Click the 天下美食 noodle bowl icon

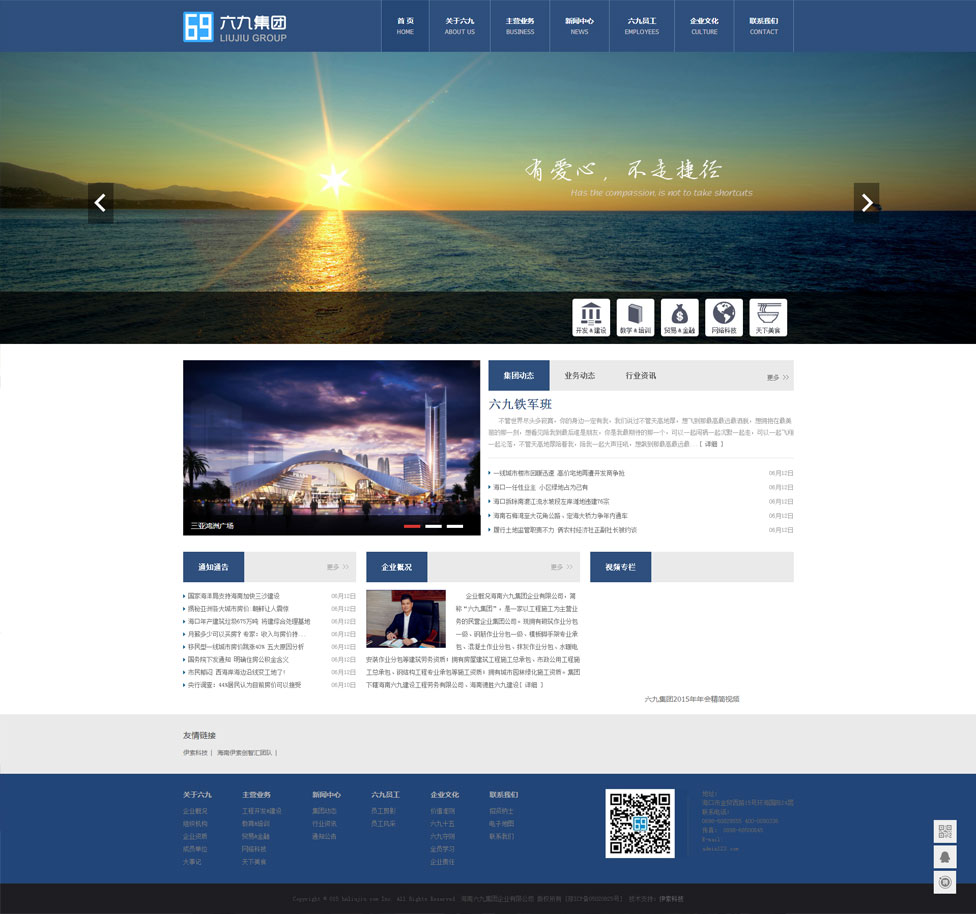(768, 317)
